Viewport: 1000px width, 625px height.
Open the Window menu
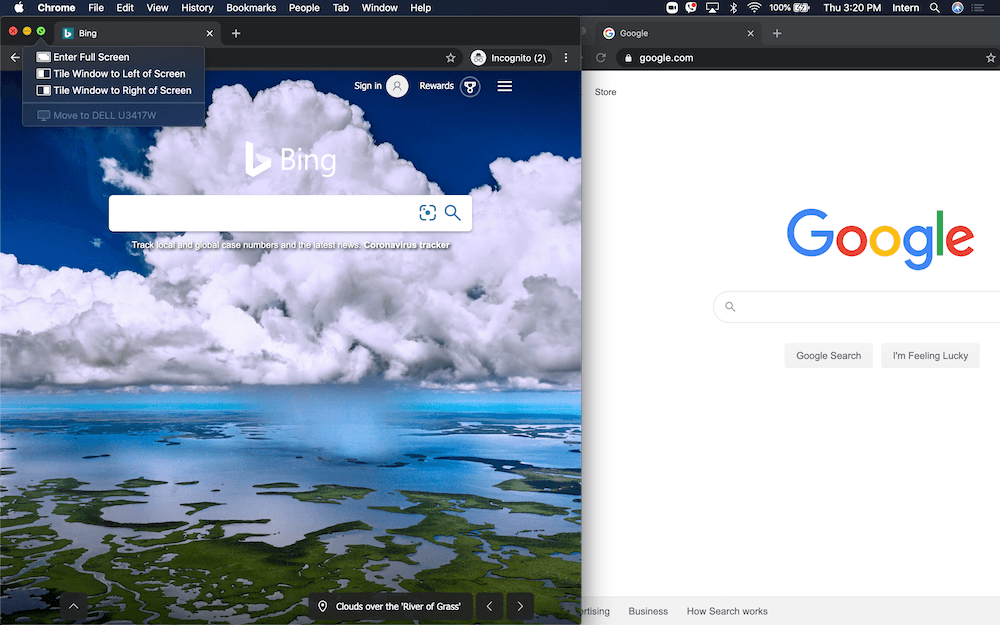379,8
